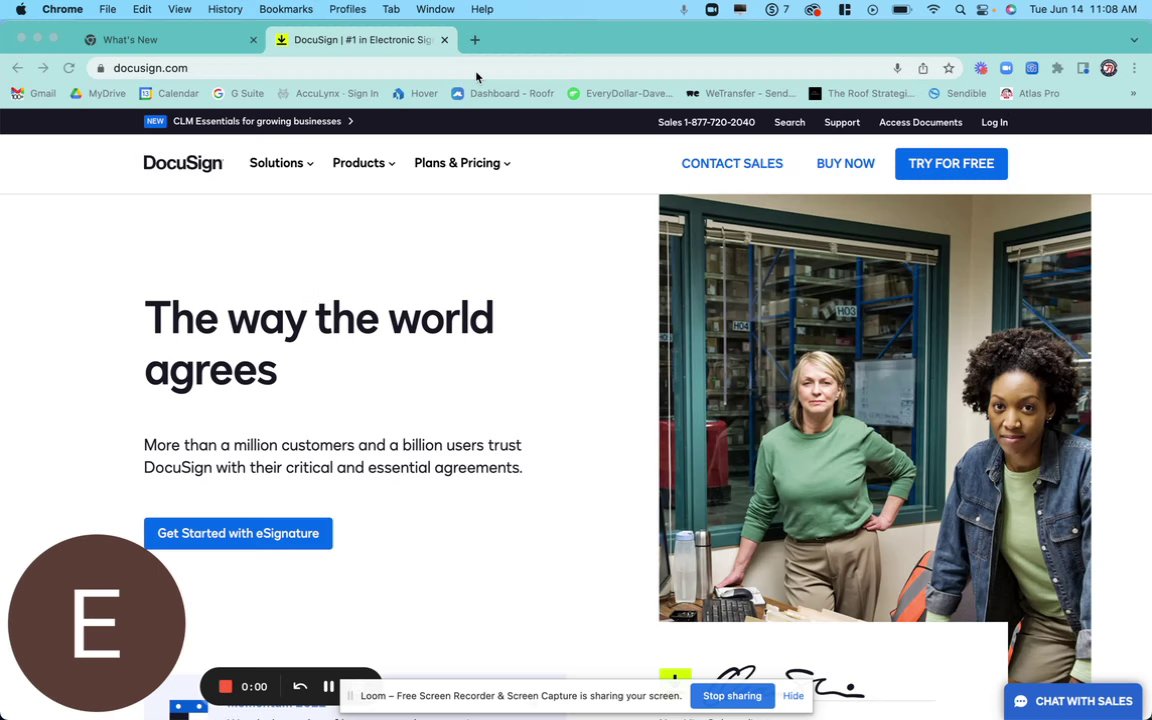Restart the Loom recording with the undo arrow
Screen dimensions: 1152x720
tap(300, 686)
